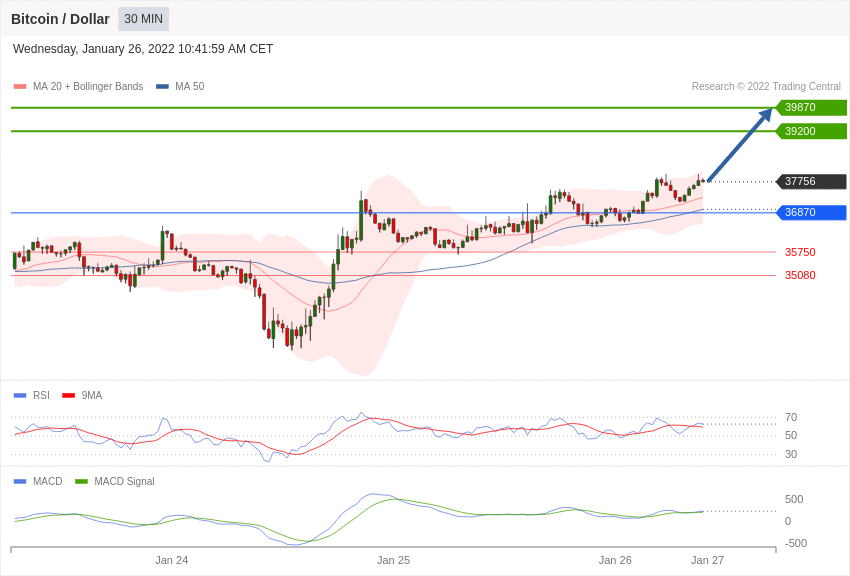Image resolution: width=850 pixels, height=576 pixels.
Task: Click the 35750 red support label
Action: (x=800, y=252)
